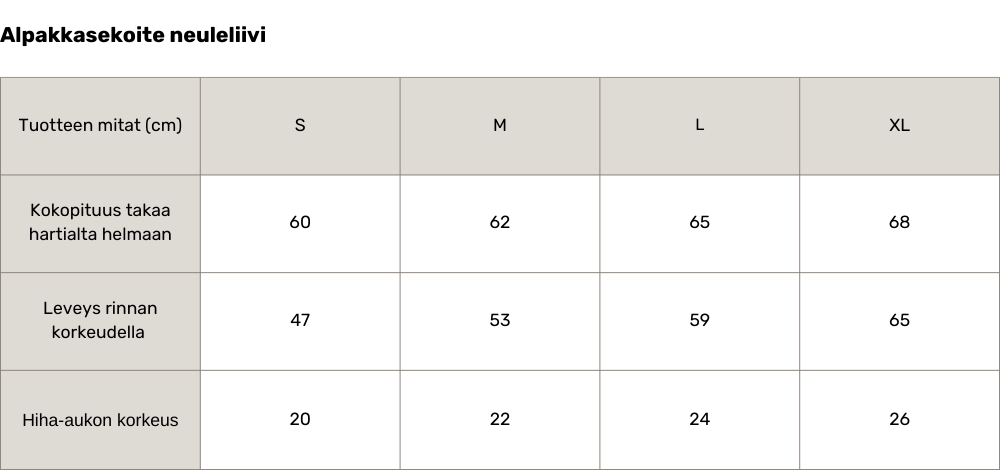Viewport: 1000px width, 470px height.
Task: Select the Tuotteen mitat (cm) header cell
Action: pos(100,125)
